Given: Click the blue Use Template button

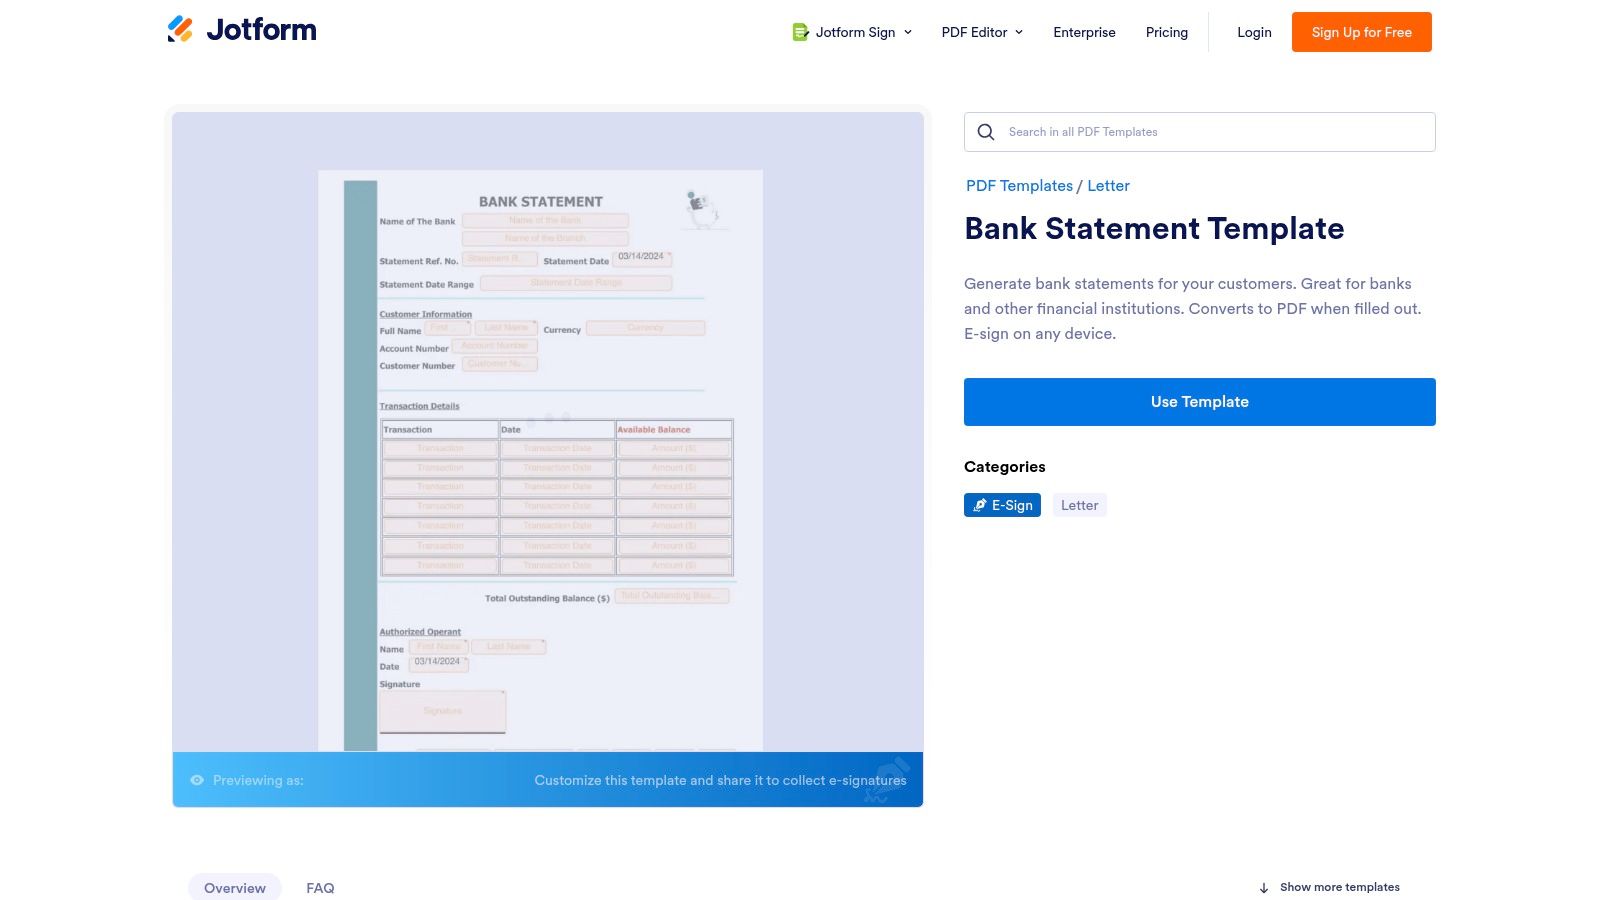Looking at the screenshot, I should [x=1200, y=402].
